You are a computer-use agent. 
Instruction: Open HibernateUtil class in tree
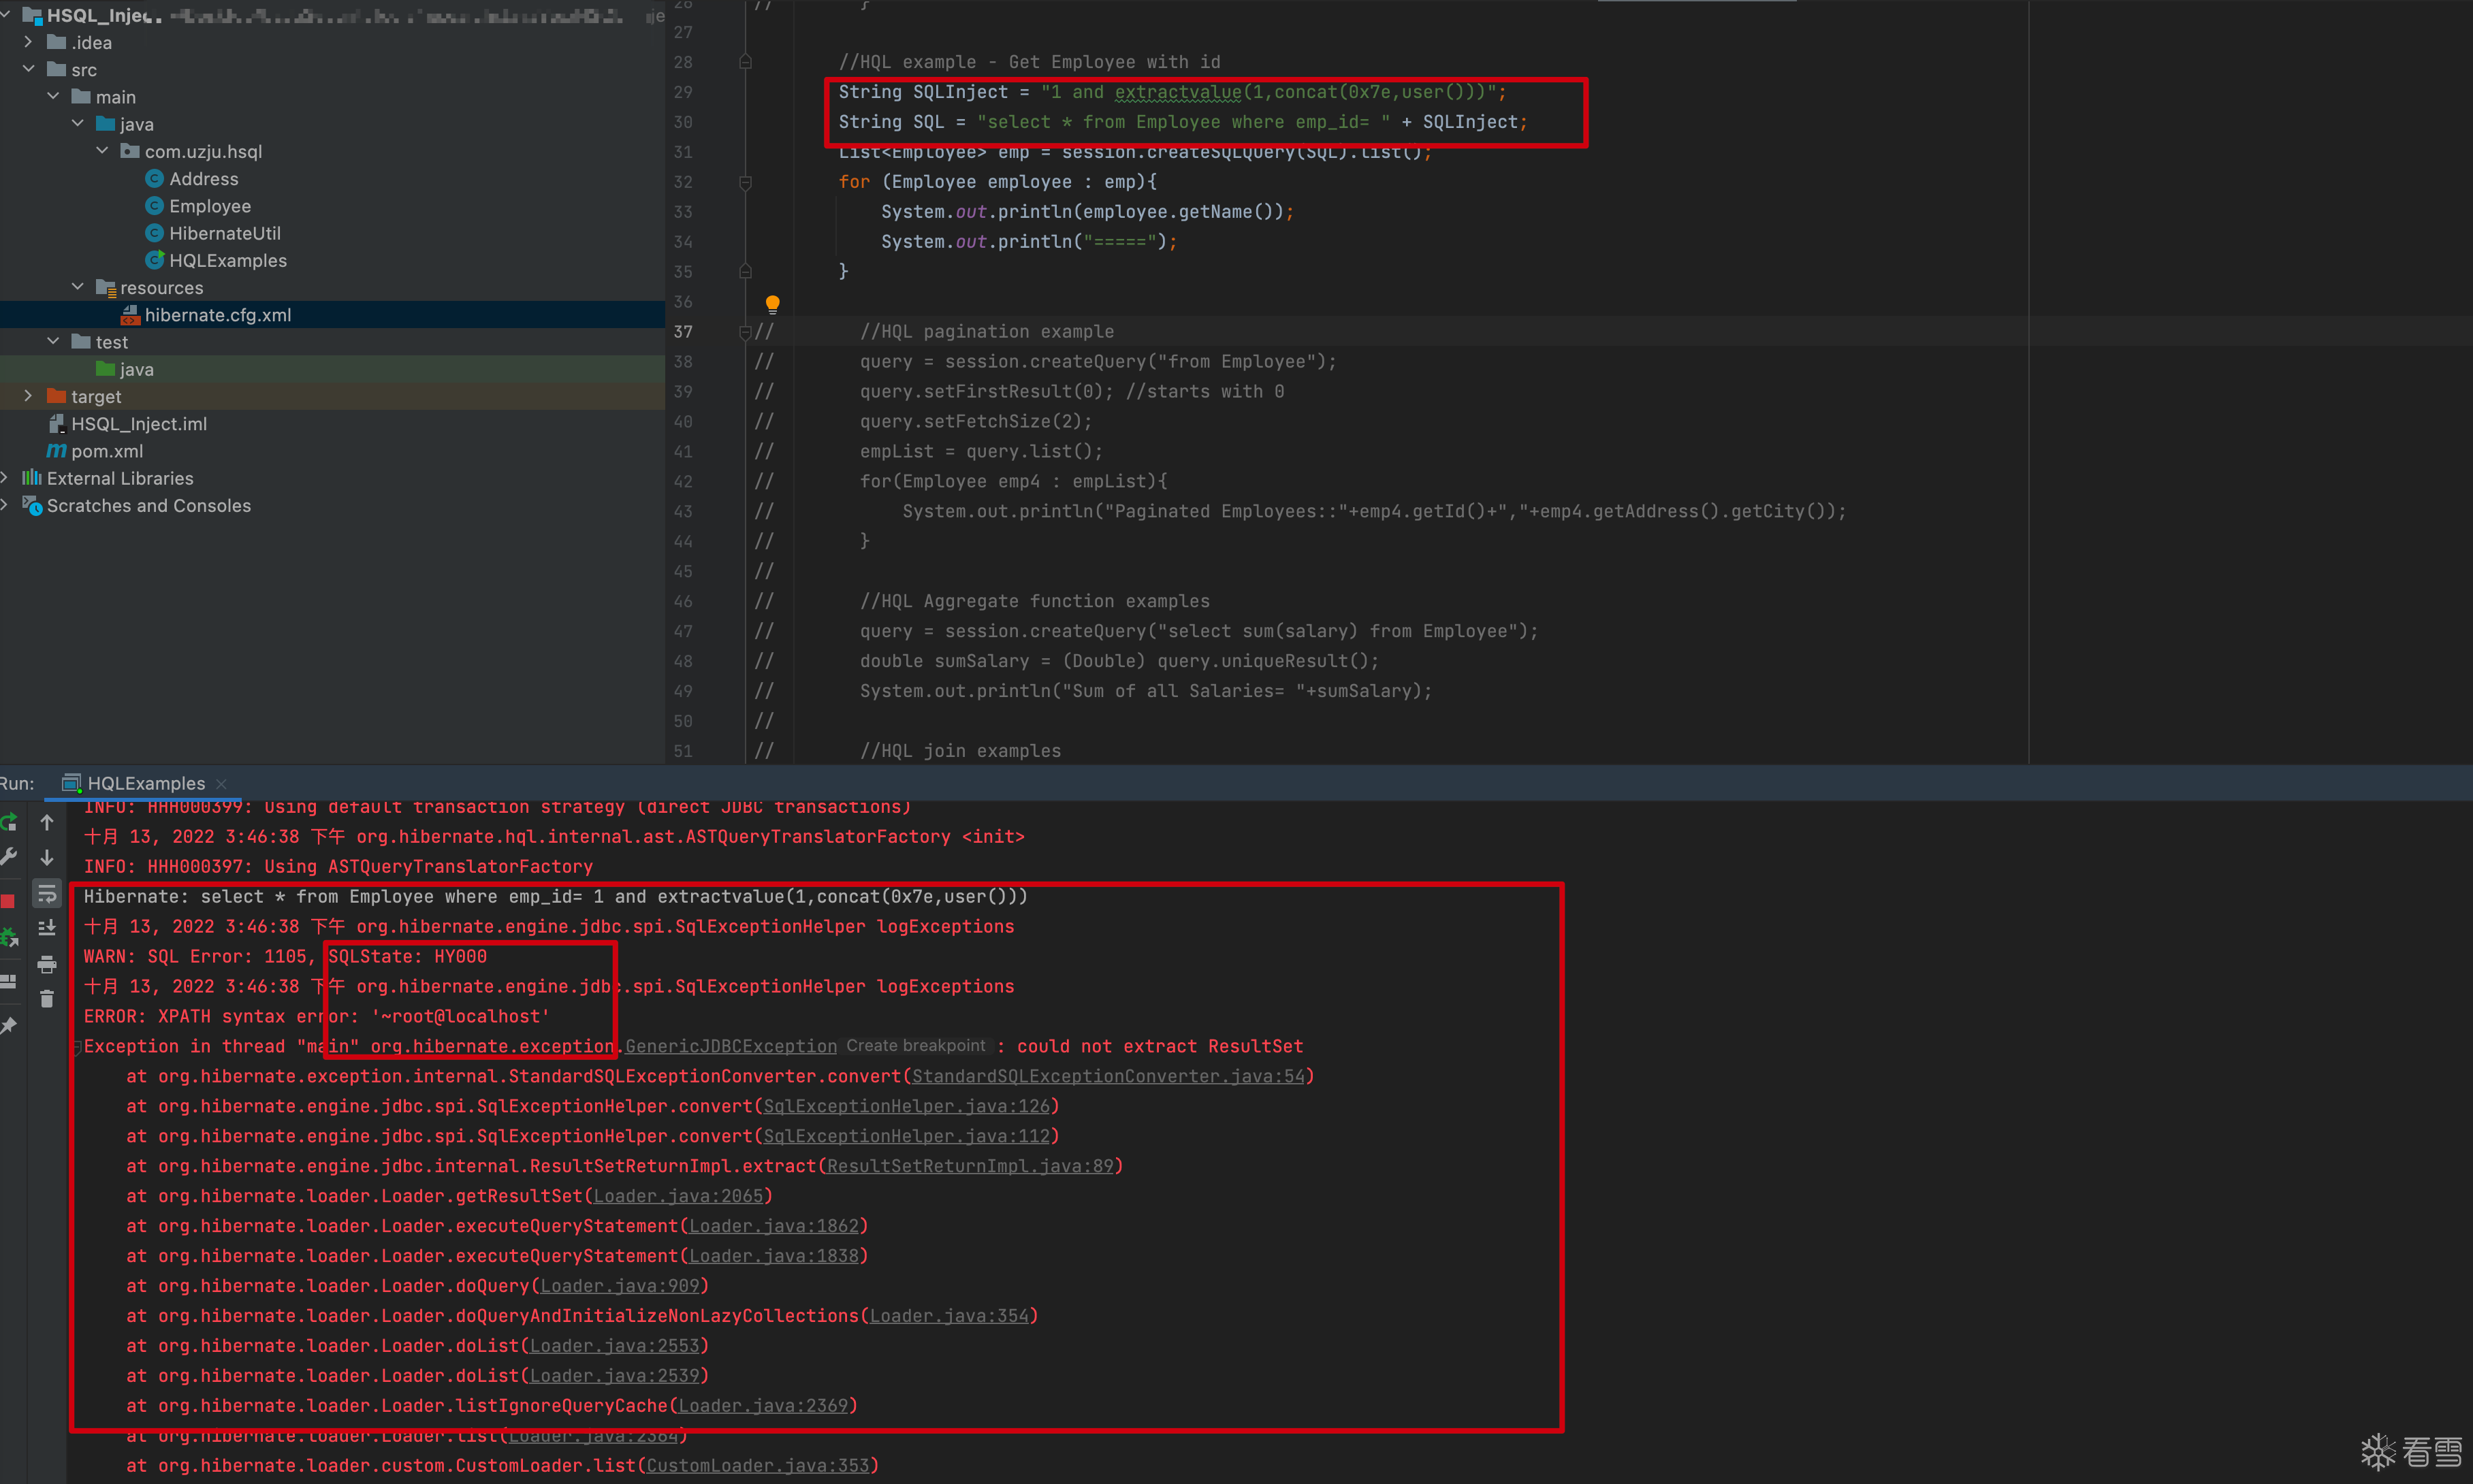[224, 233]
